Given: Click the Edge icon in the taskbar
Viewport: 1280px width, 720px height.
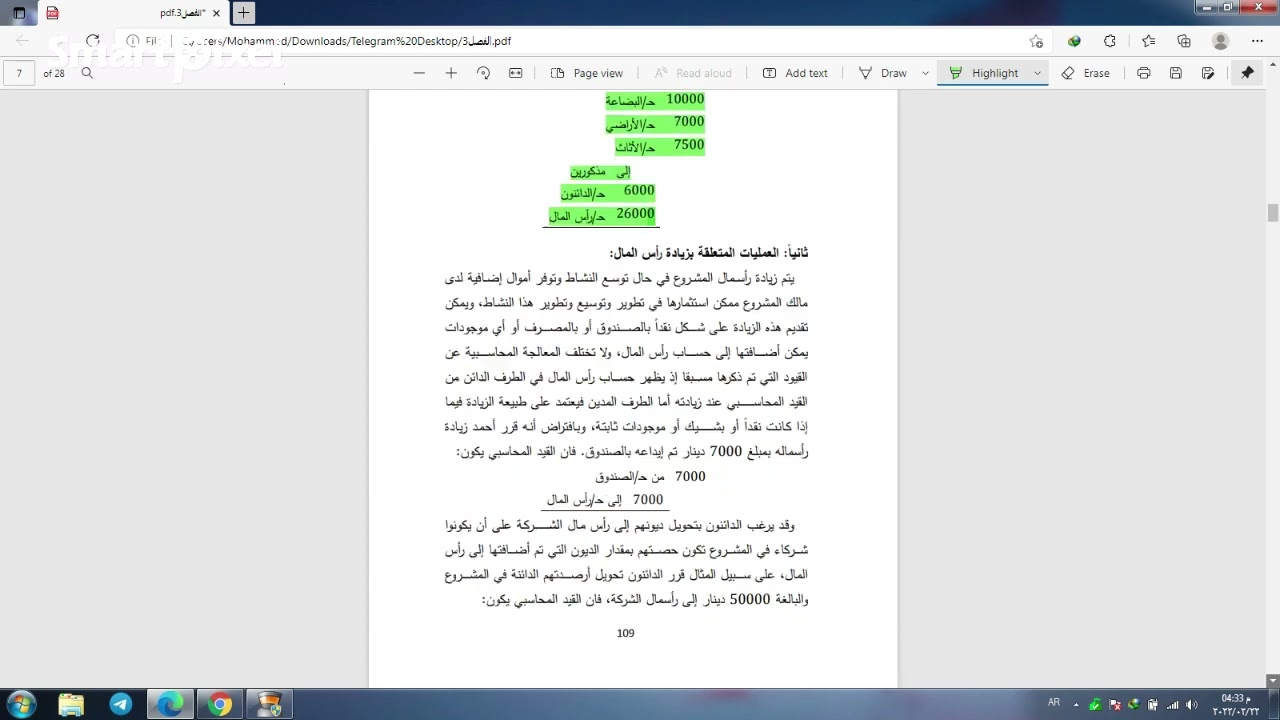Looking at the screenshot, I should coord(171,704).
